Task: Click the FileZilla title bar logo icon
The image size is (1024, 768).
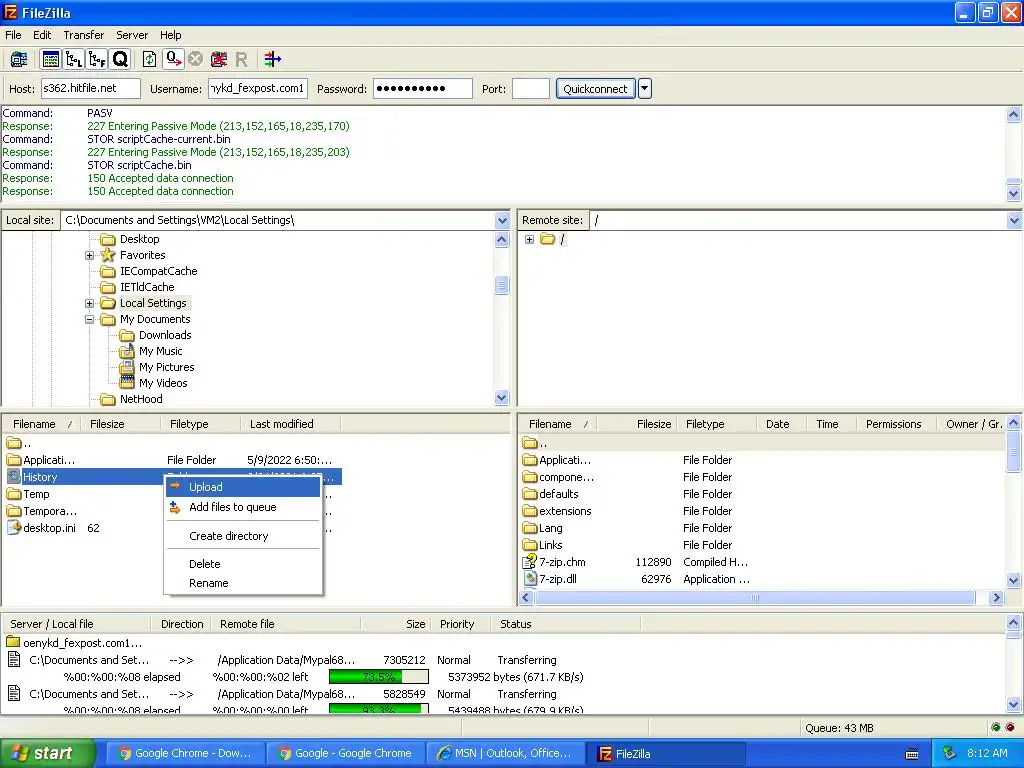Action: coord(10,12)
